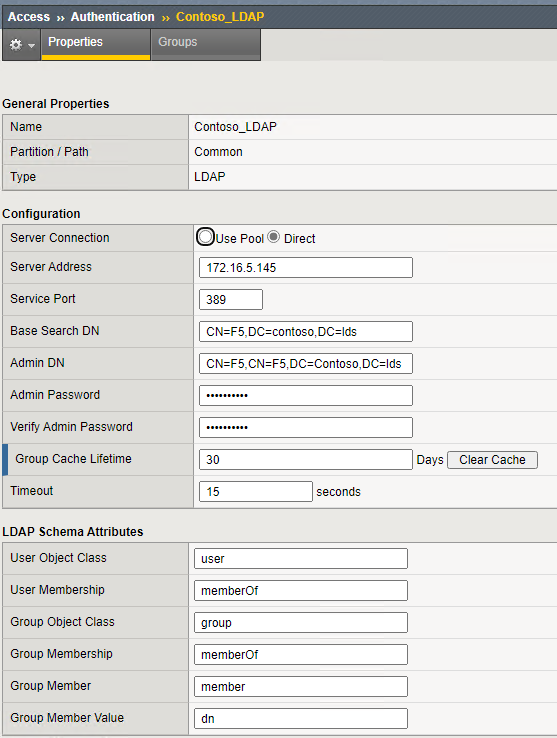Focus the Group Object Class field

(x=301, y=622)
